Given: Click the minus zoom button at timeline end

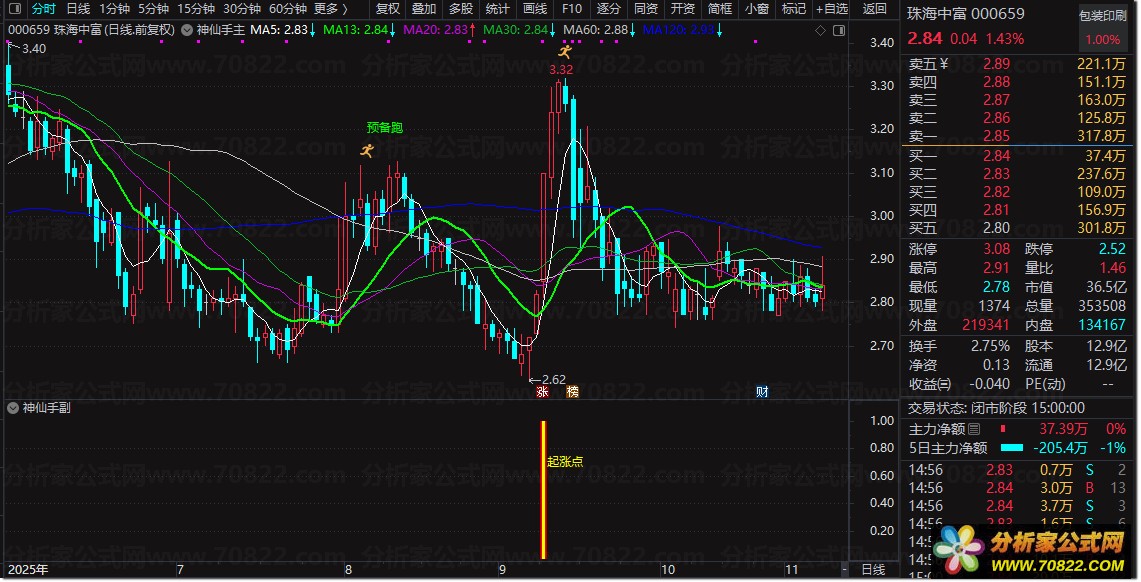Looking at the screenshot, I should click(844, 570).
